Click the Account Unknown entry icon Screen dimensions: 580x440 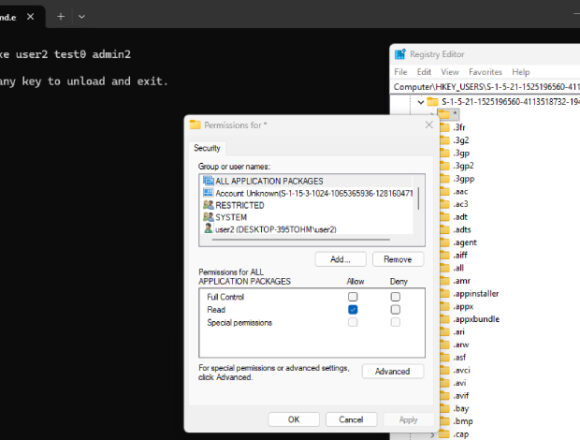tap(208, 193)
